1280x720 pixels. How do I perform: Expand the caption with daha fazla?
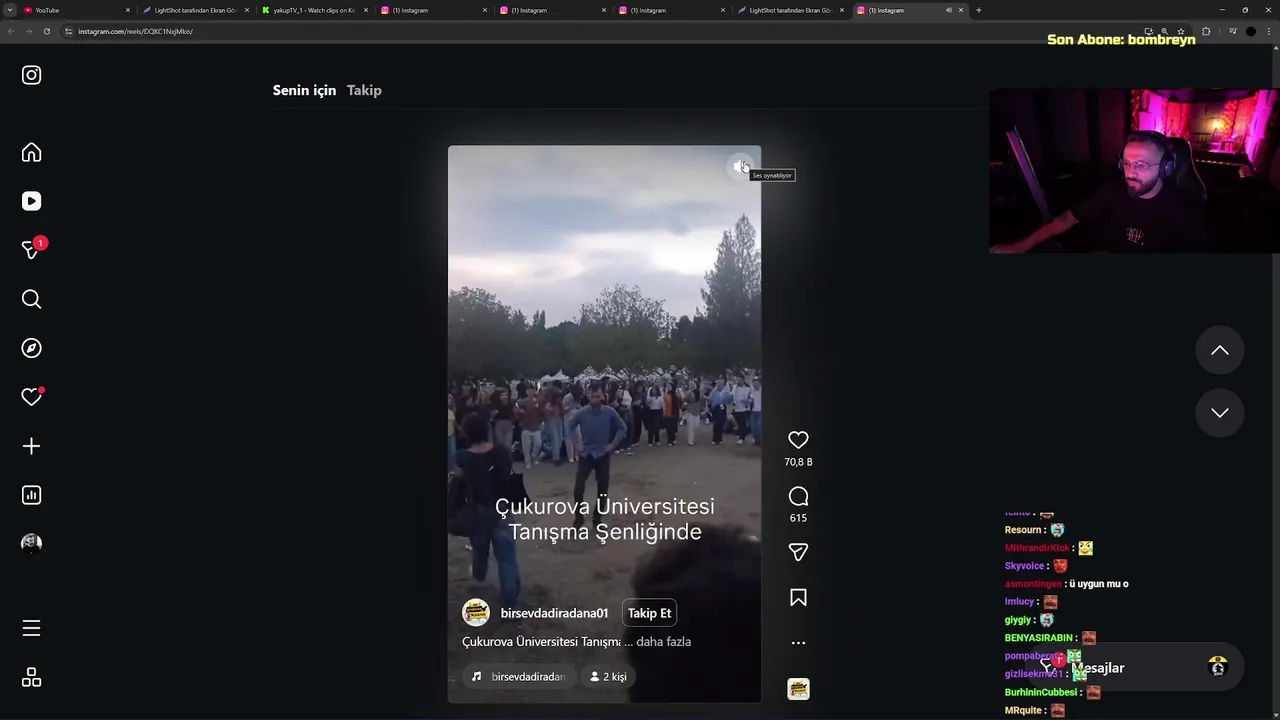[x=663, y=642]
